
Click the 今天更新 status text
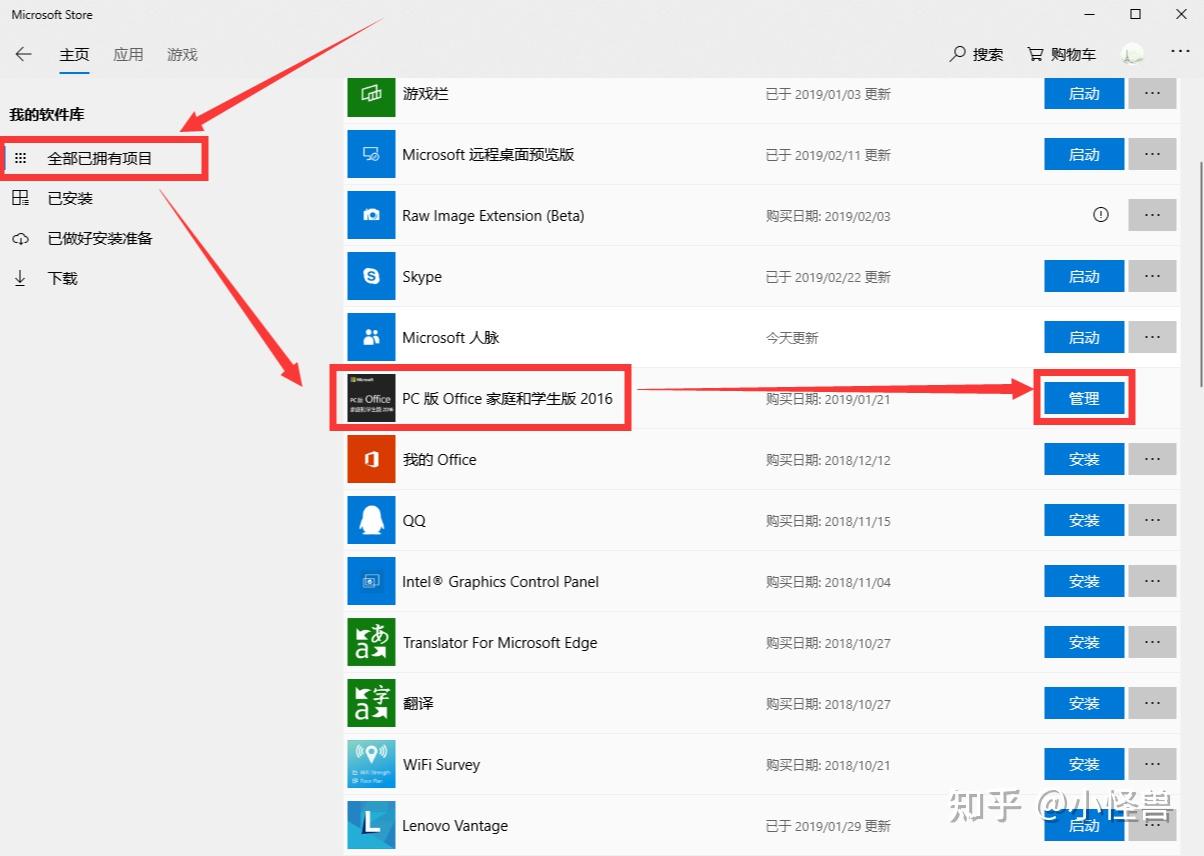tap(792, 338)
